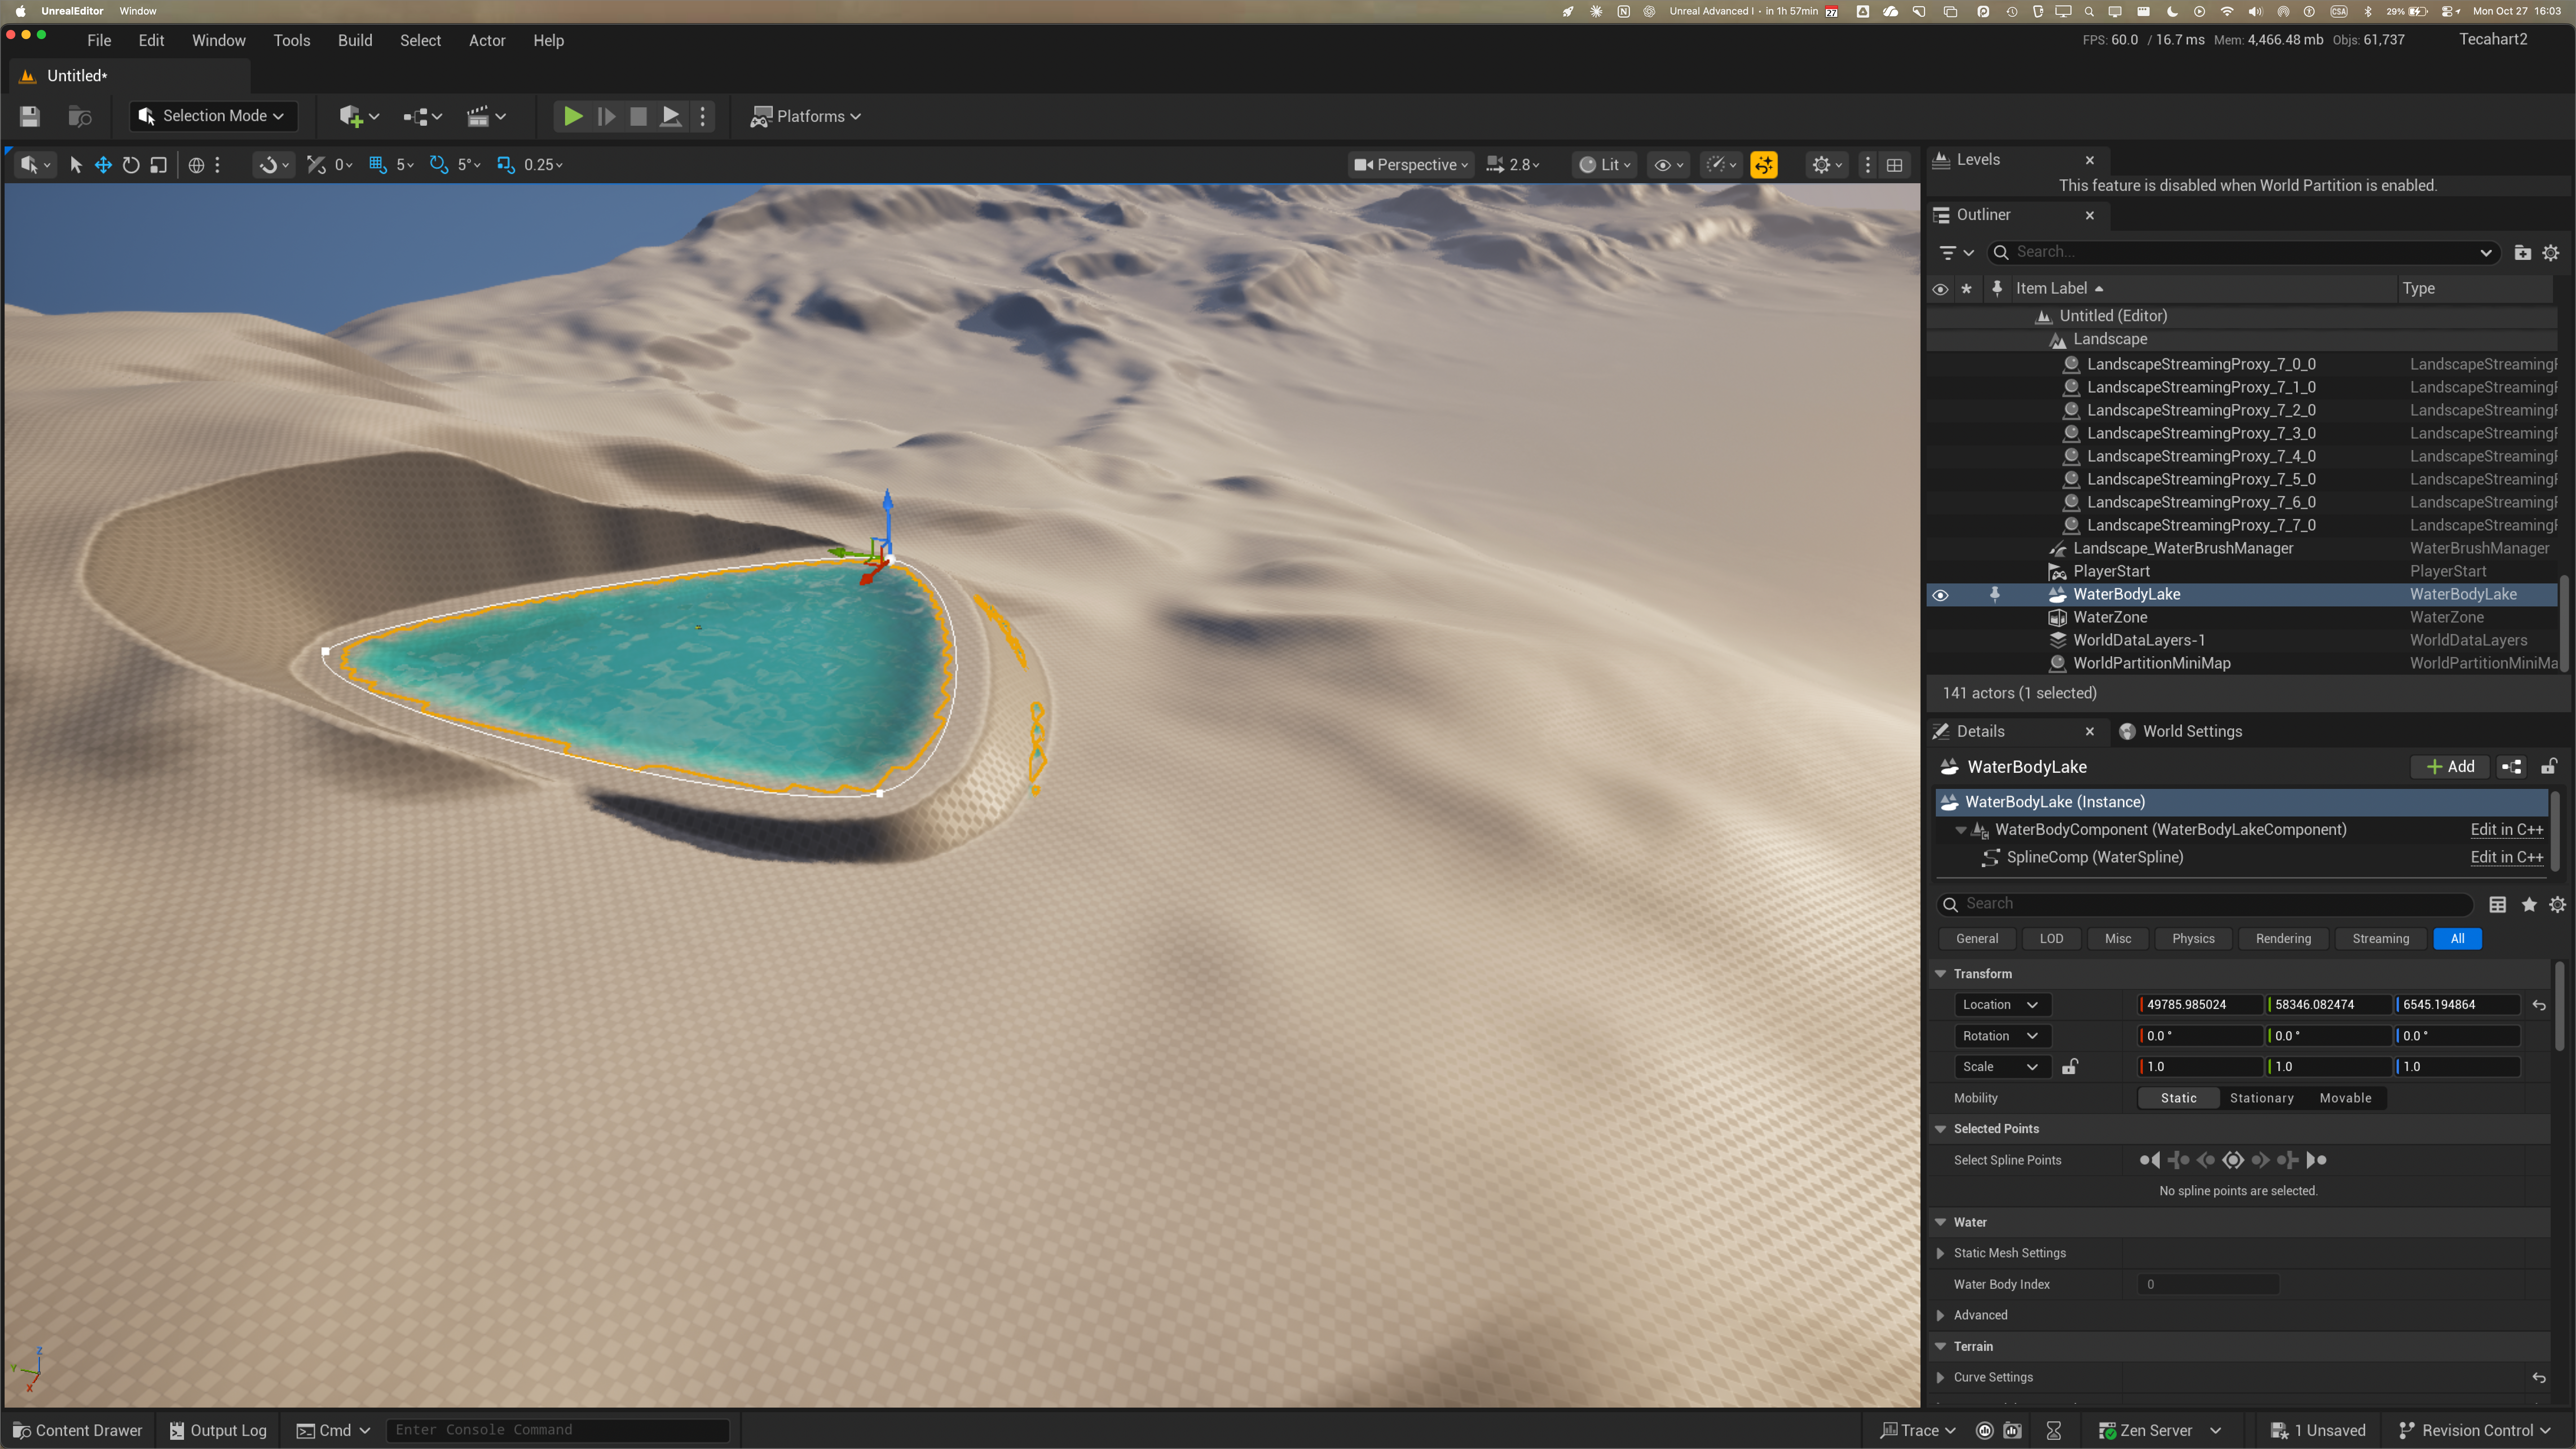Open the scale snap 0.25 dropdown
Image resolution: width=2576 pixels, height=1449 pixels.
(544, 165)
